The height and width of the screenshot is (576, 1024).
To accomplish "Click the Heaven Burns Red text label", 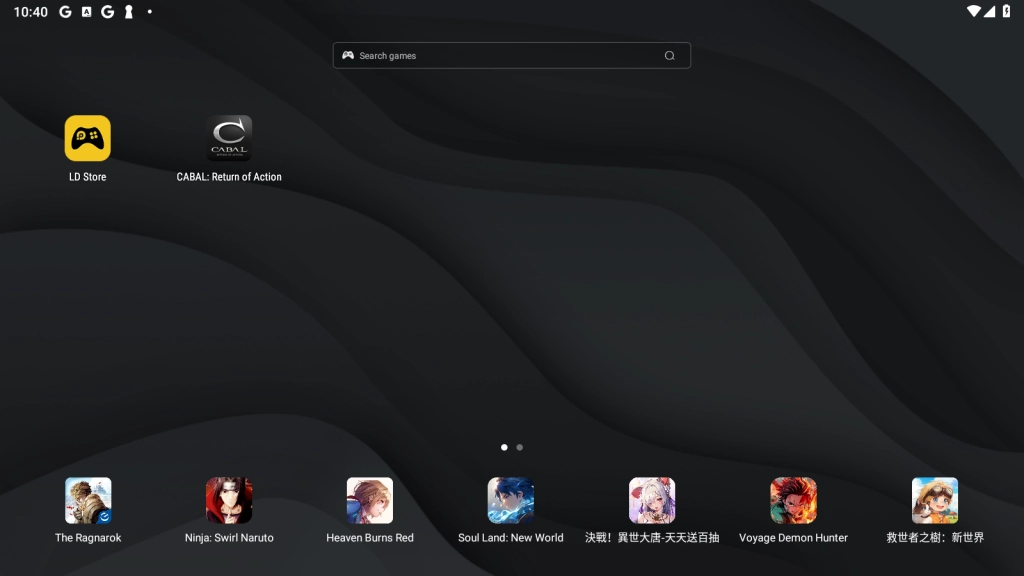I will [370, 538].
